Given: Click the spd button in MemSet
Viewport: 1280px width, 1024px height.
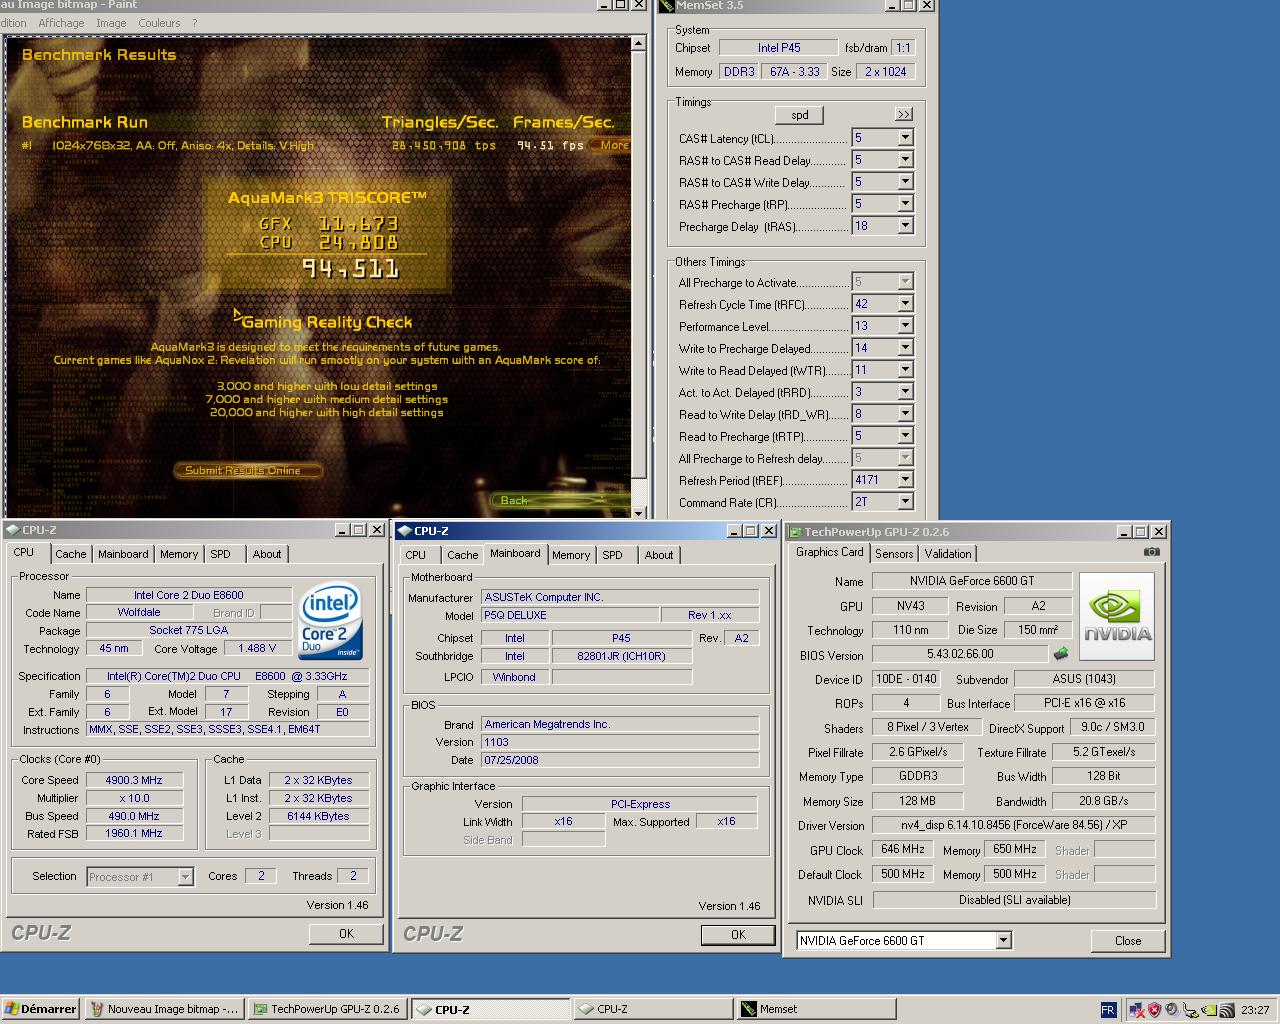Looking at the screenshot, I should 800,115.
